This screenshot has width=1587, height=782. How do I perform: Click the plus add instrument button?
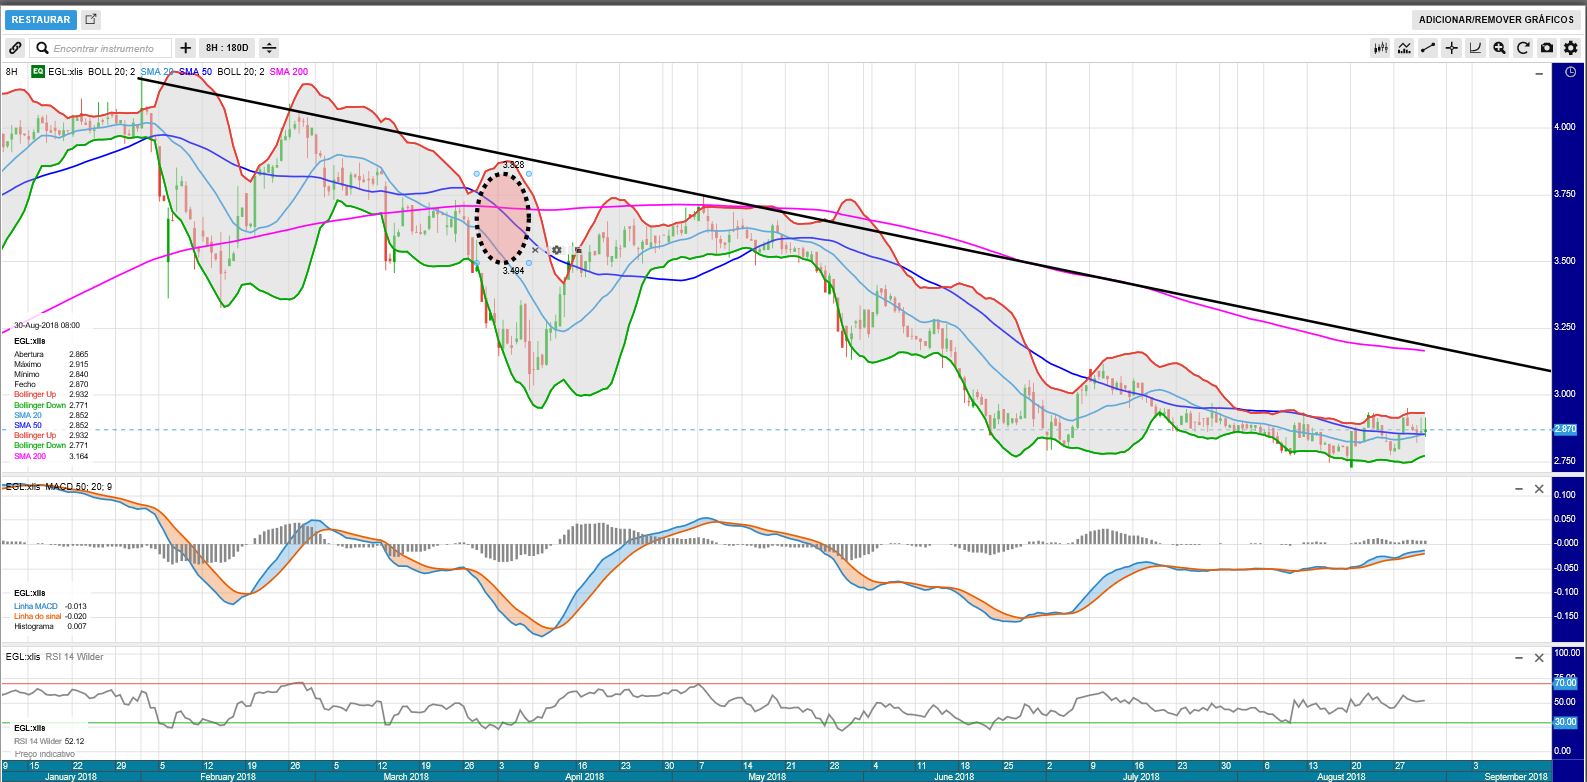pos(185,48)
